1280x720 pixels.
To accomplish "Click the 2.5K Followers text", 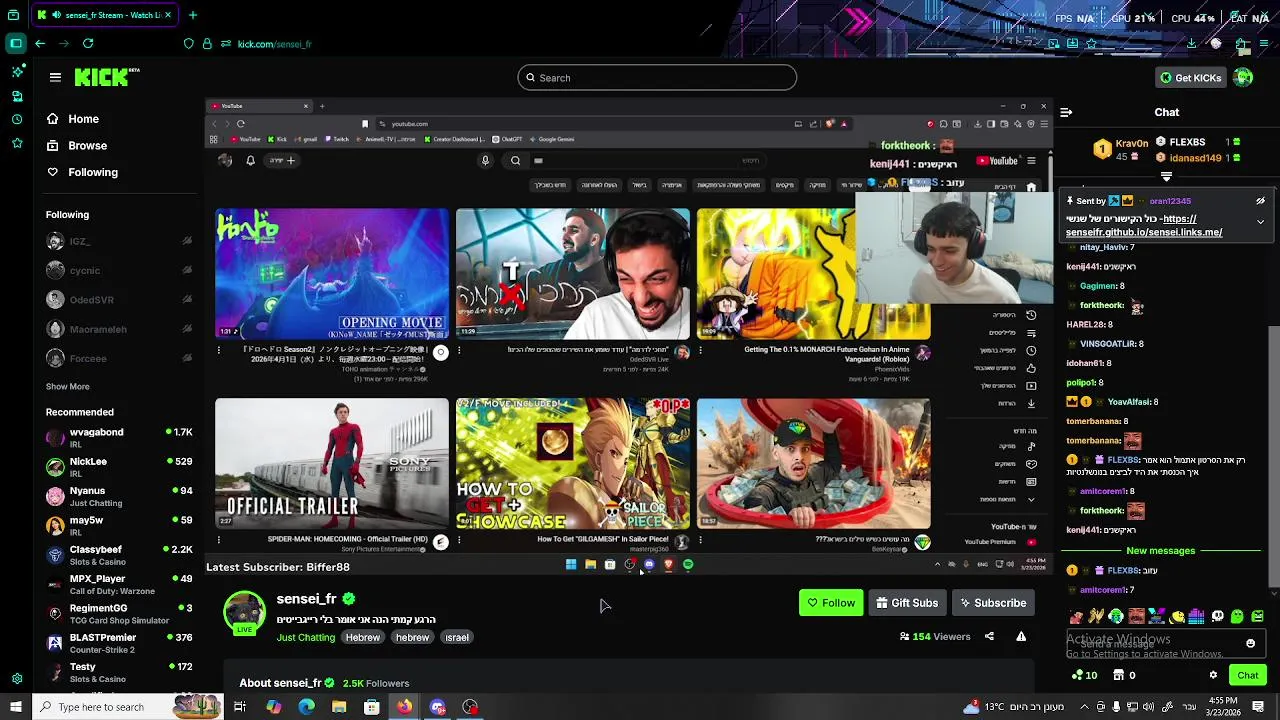I will (x=376, y=684).
